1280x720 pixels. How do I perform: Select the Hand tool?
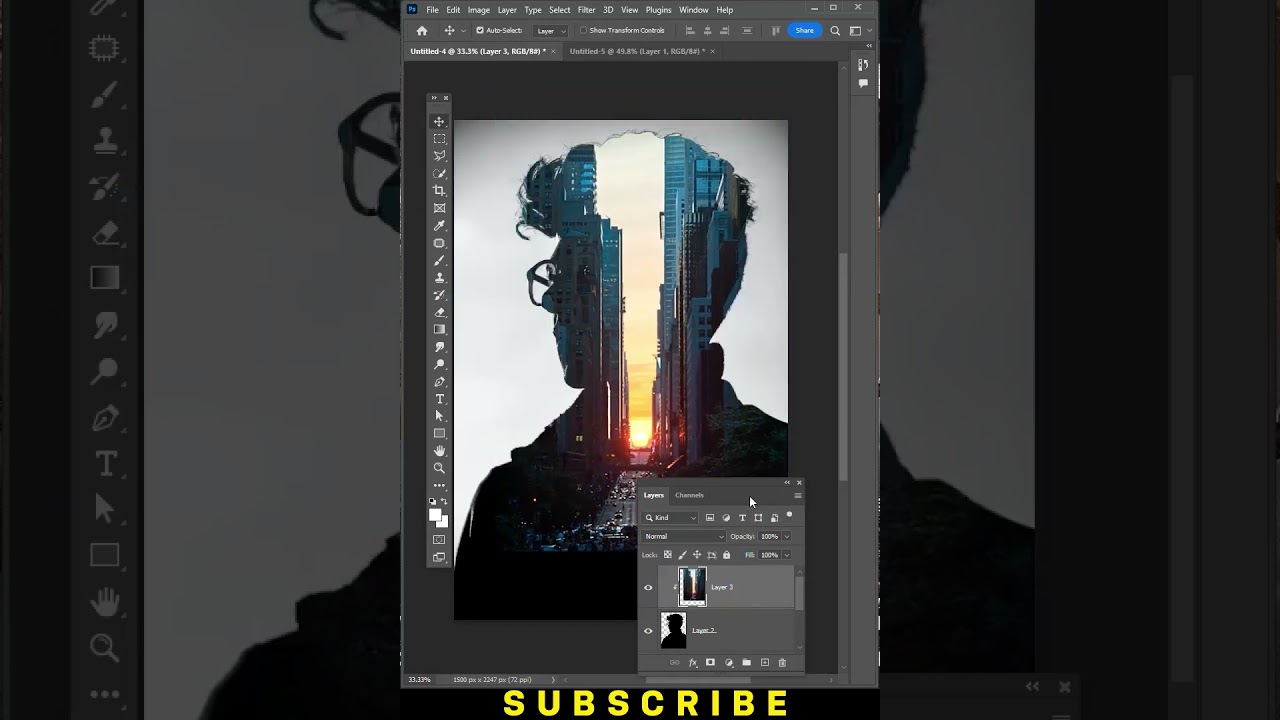pyautogui.click(x=439, y=451)
